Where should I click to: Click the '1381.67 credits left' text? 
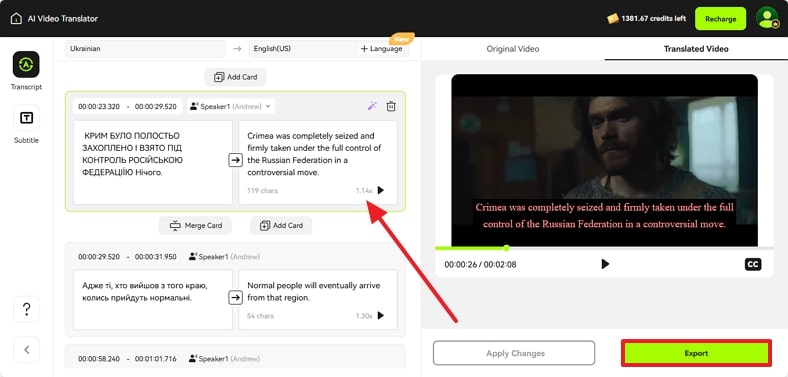653,19
